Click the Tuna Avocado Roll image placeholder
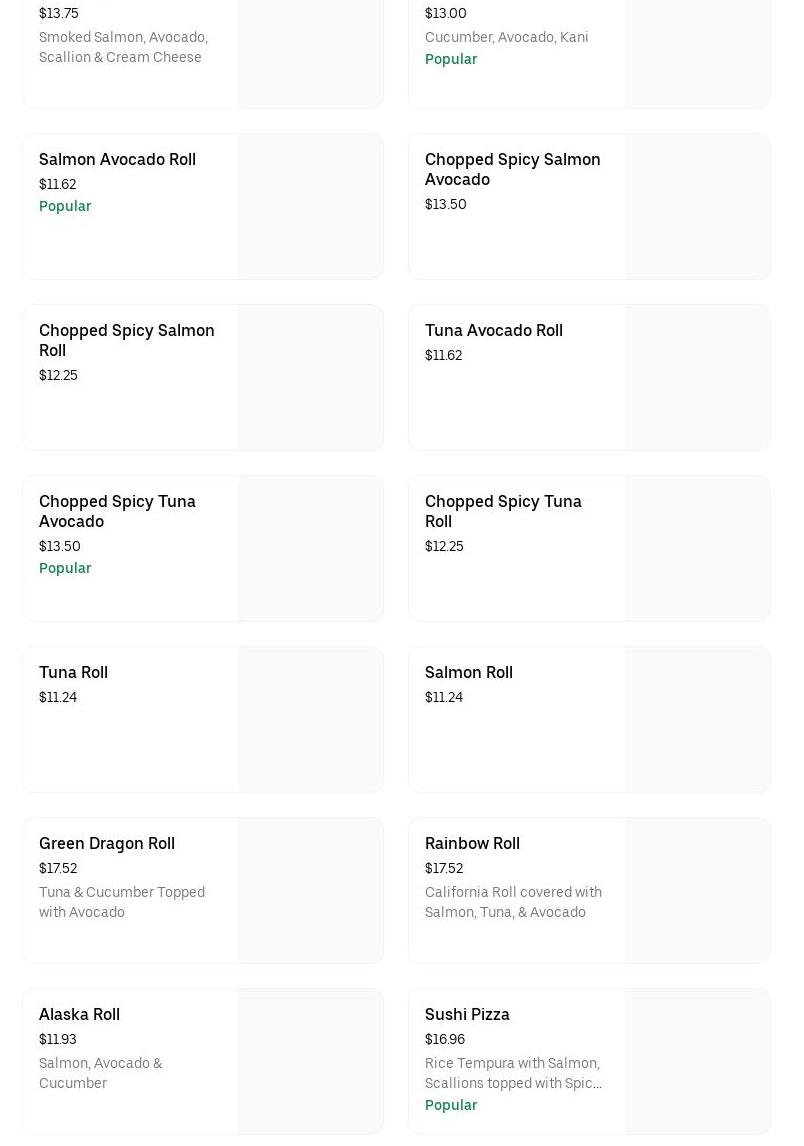 (x=697, y=378)
